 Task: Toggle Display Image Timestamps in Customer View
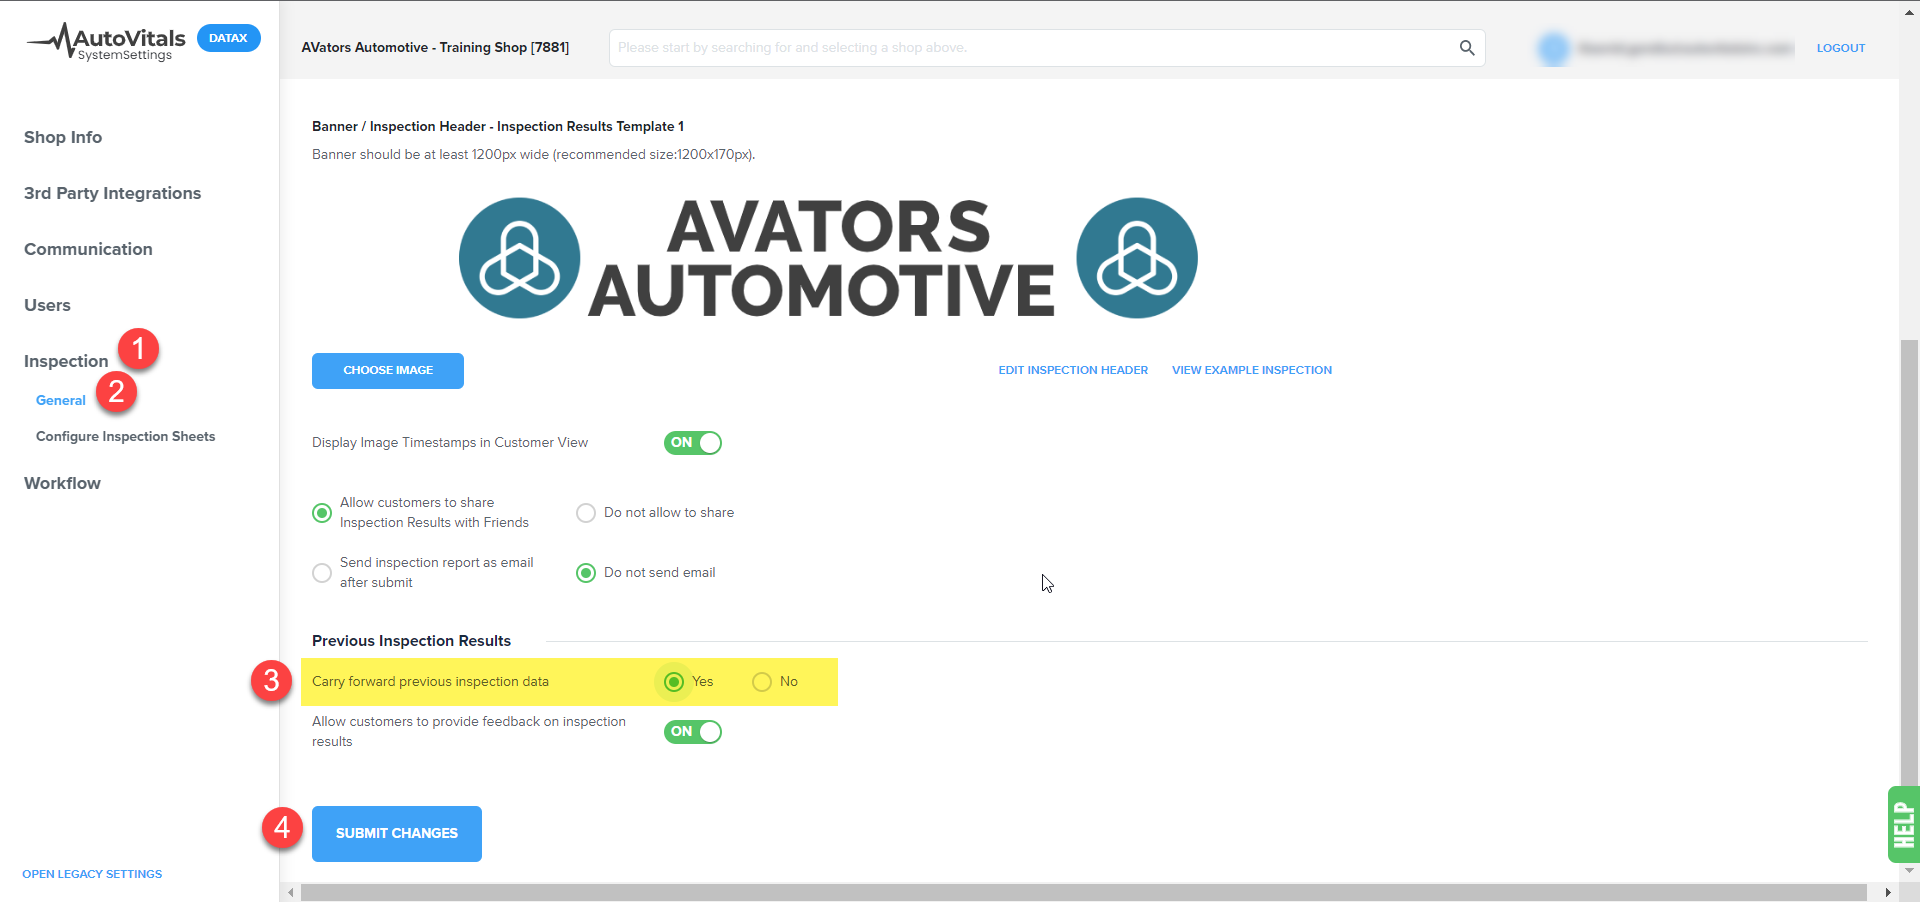[692, 443]
